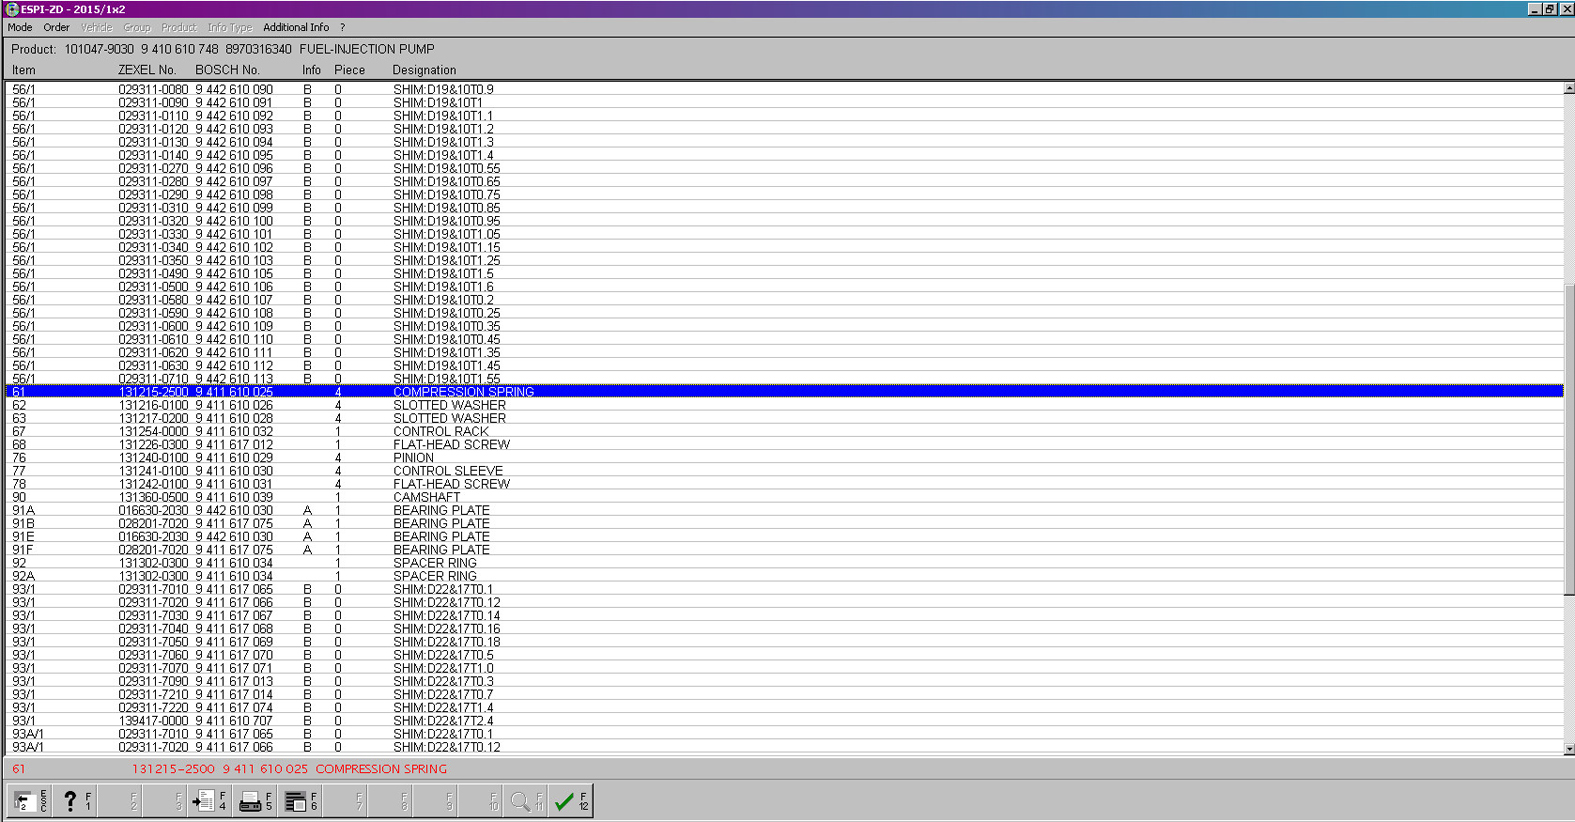
Task: Open the ? help menu
Action: point(342,28)
